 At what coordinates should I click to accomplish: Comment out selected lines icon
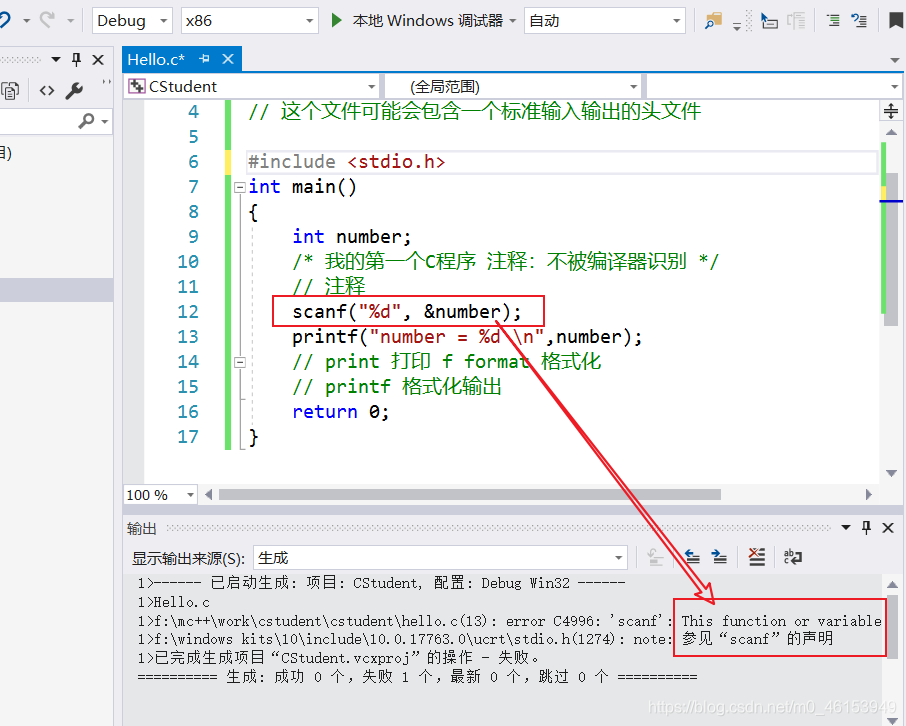(x=833, y=21)
